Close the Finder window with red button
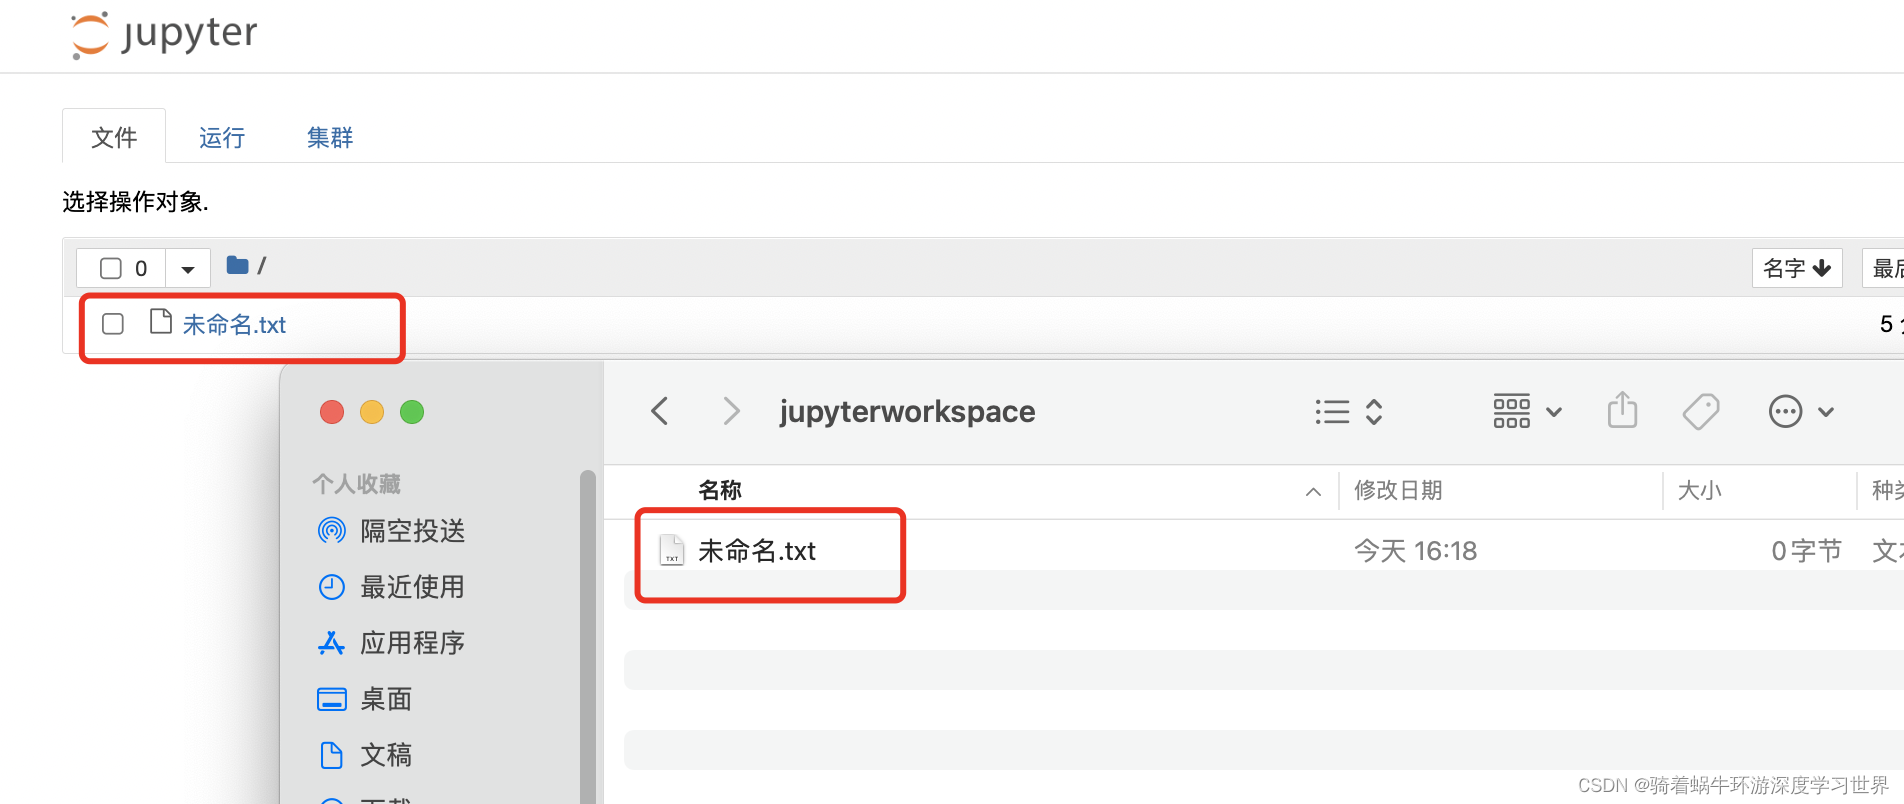The width and height of the screenshot is (1904, 804). point(332,412)
